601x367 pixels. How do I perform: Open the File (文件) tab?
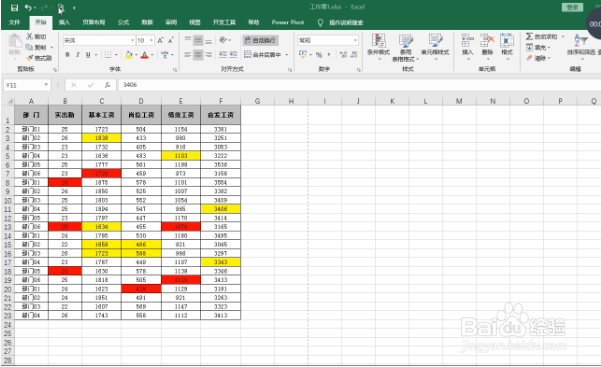tap(14, 23)
